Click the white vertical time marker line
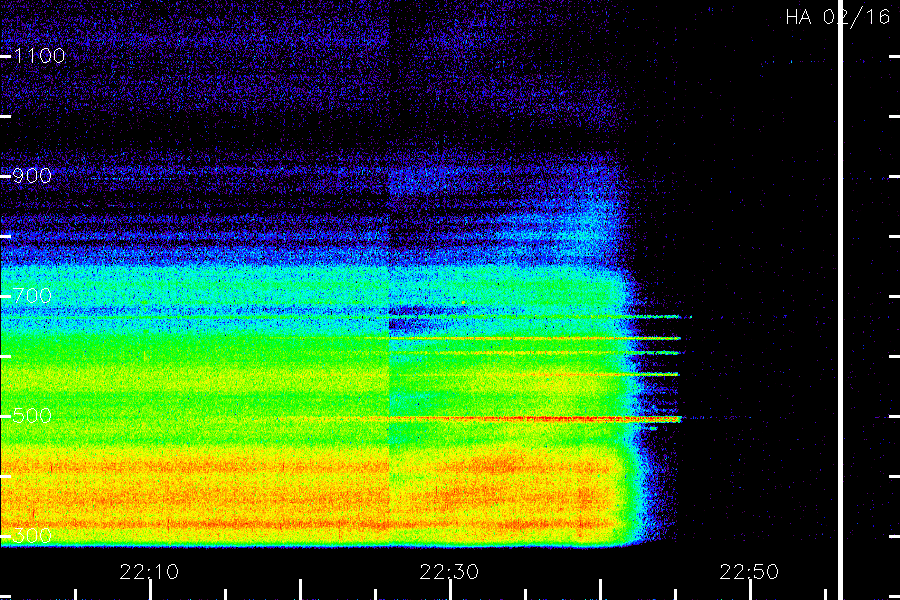The image size is (900, 600). click(840, 300)
